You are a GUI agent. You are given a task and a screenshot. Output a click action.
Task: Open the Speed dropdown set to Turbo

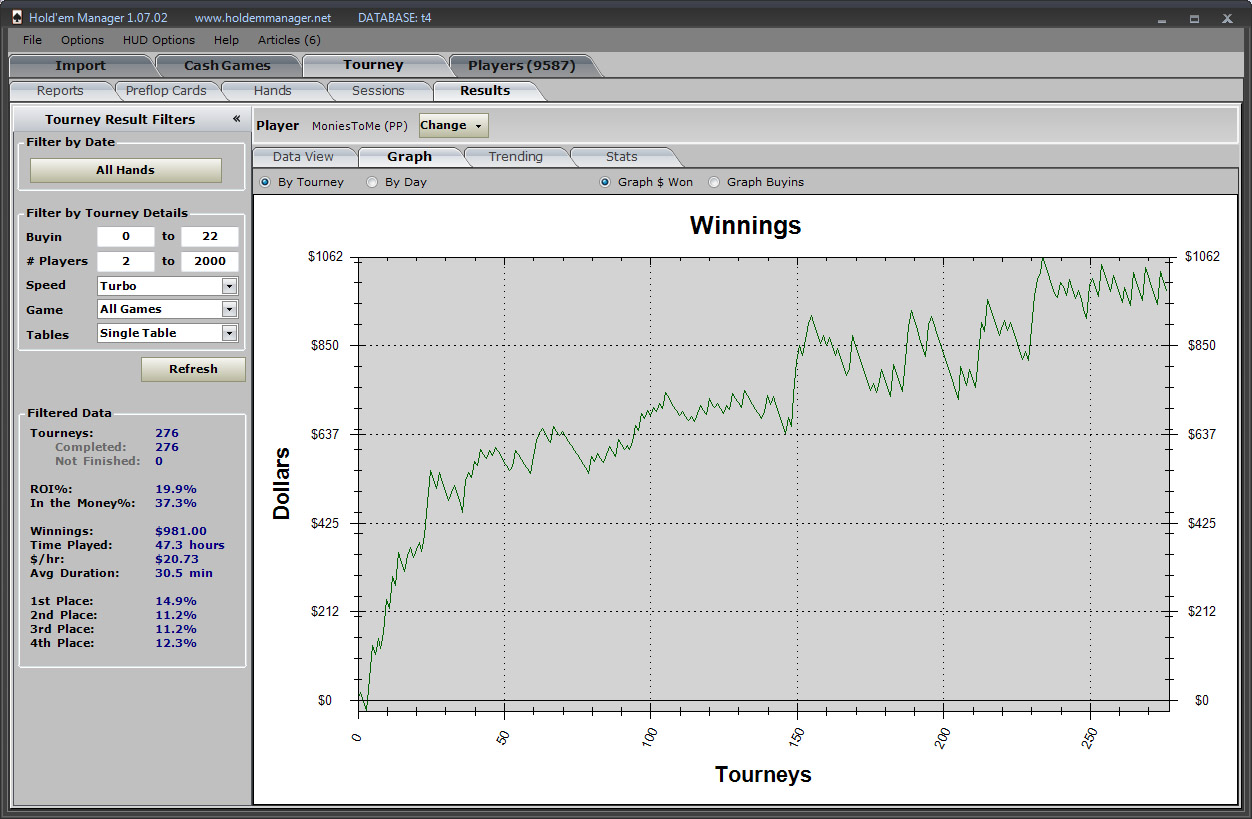pos(229,286)
